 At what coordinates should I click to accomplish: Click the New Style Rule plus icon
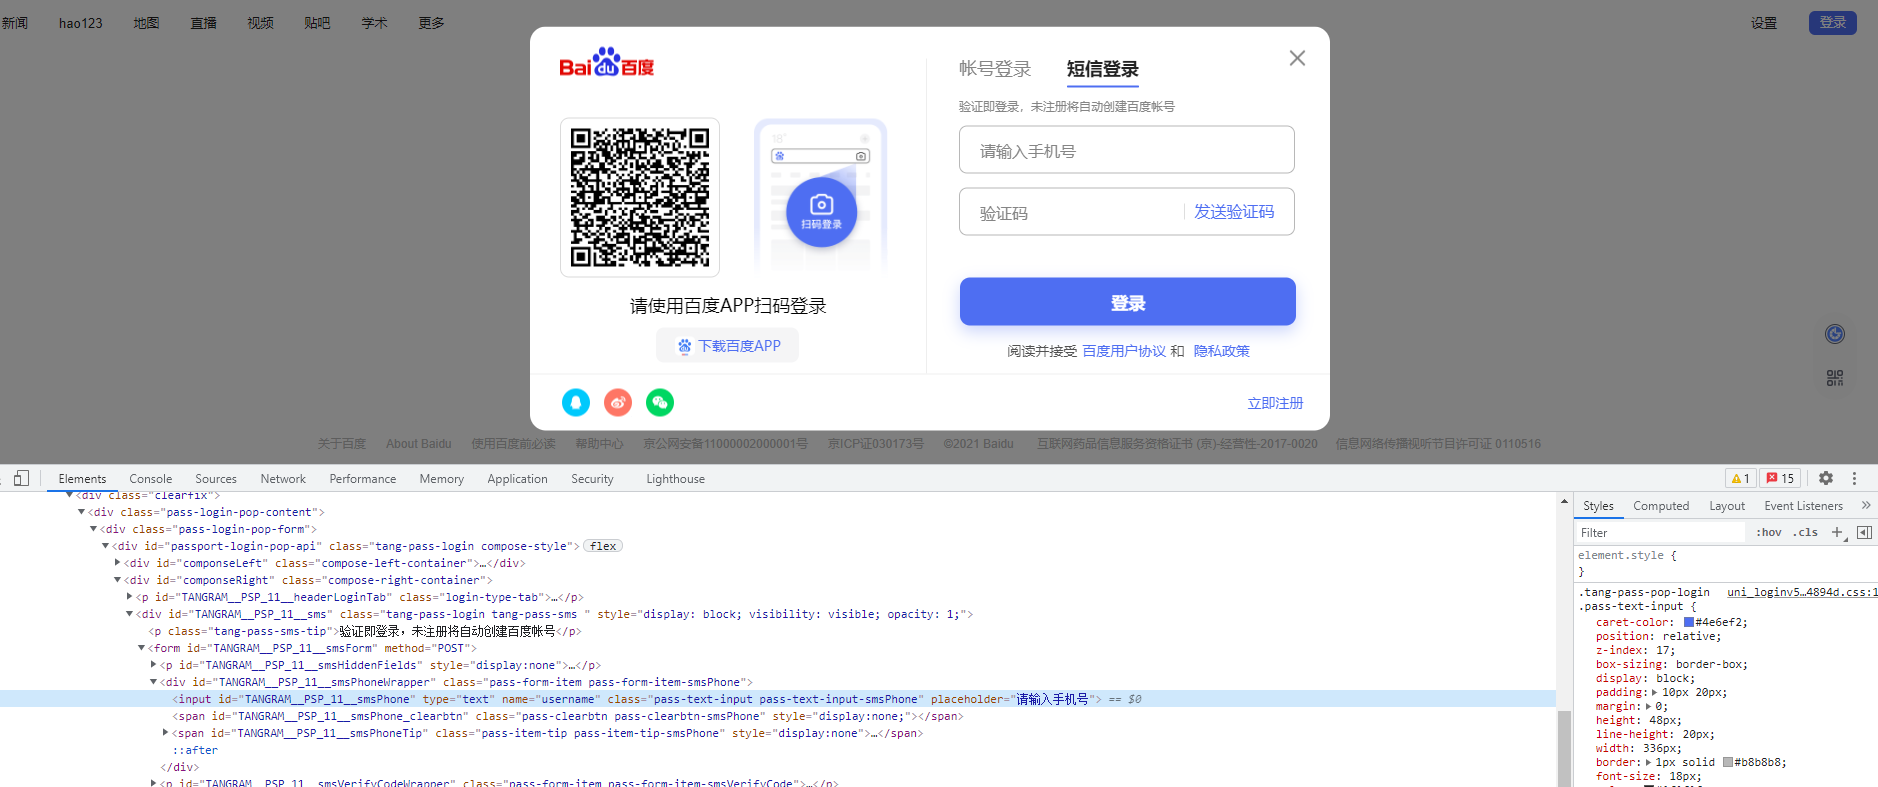point(1837,532)
